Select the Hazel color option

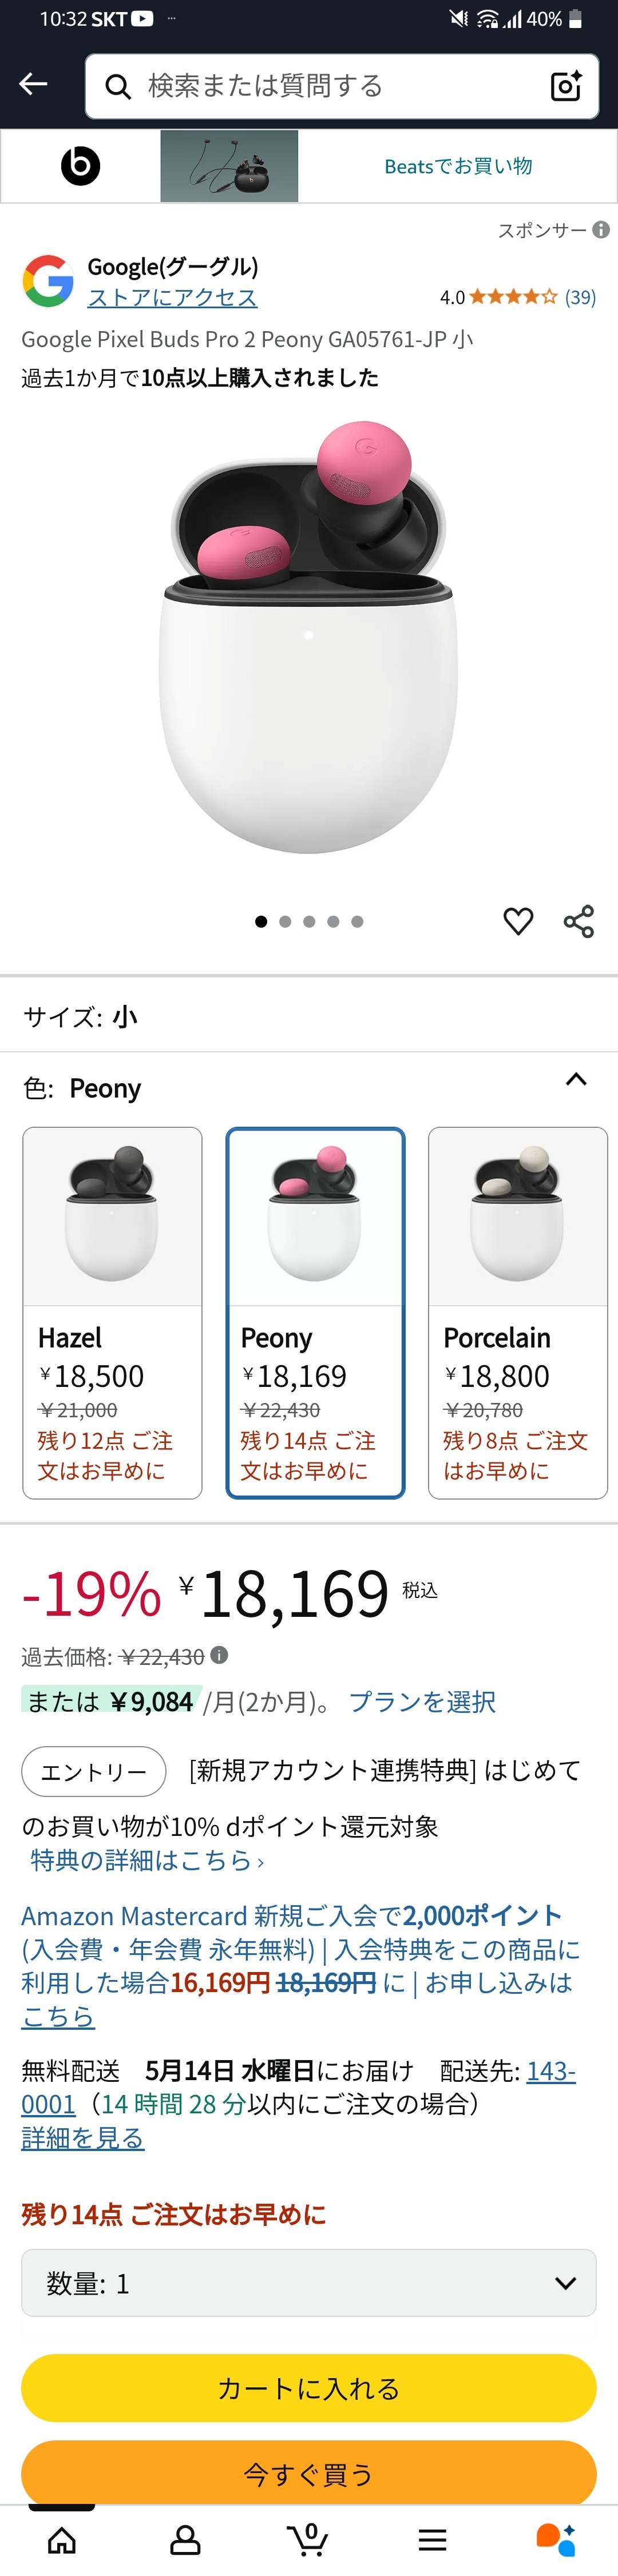pyautogui.click(x=112, y=1312)
